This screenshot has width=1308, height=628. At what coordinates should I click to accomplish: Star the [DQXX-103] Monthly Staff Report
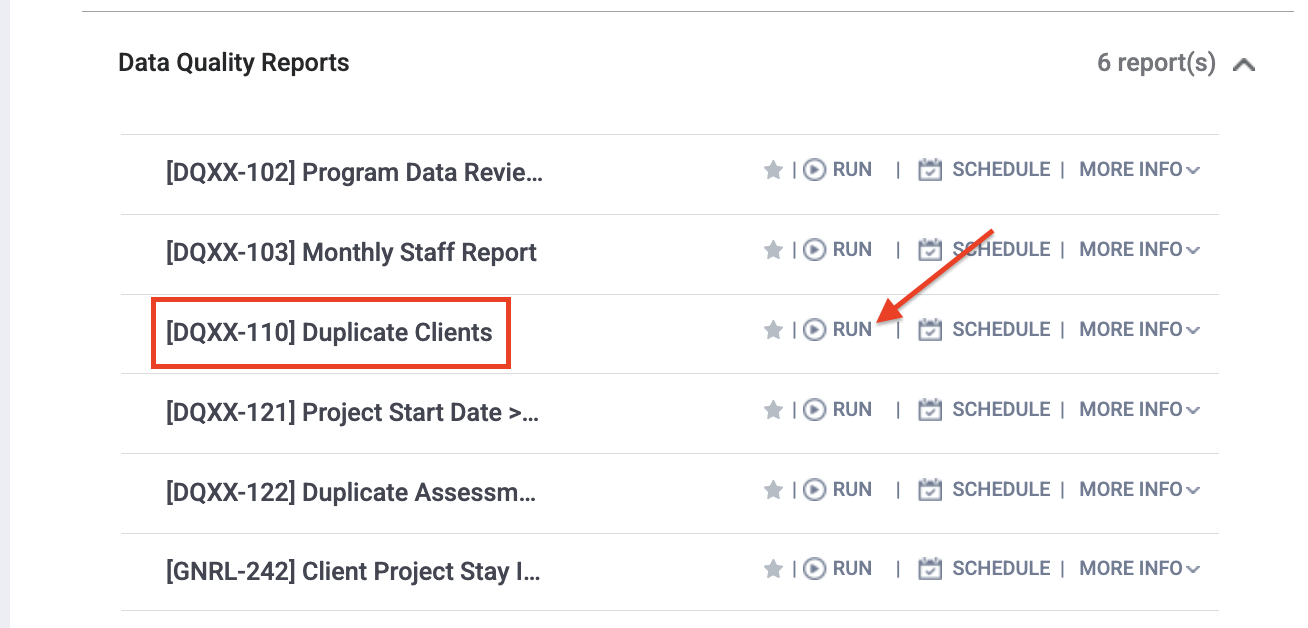(x=773, y=249)
